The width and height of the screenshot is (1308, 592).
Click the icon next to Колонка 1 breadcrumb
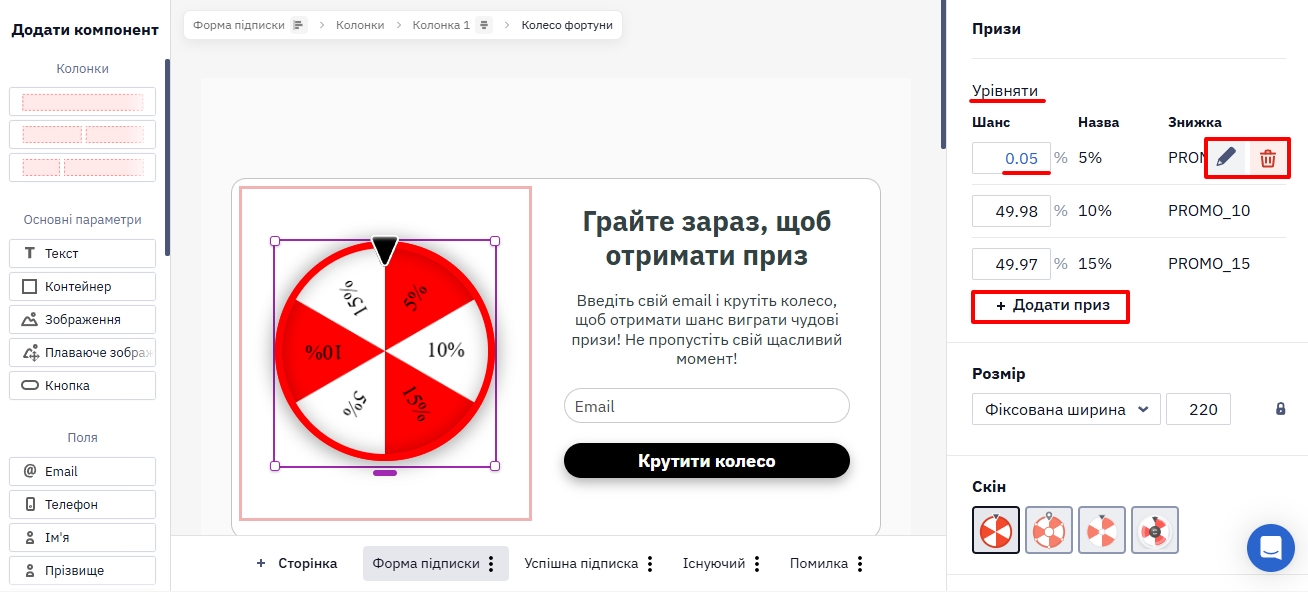[x=484, y=25]
